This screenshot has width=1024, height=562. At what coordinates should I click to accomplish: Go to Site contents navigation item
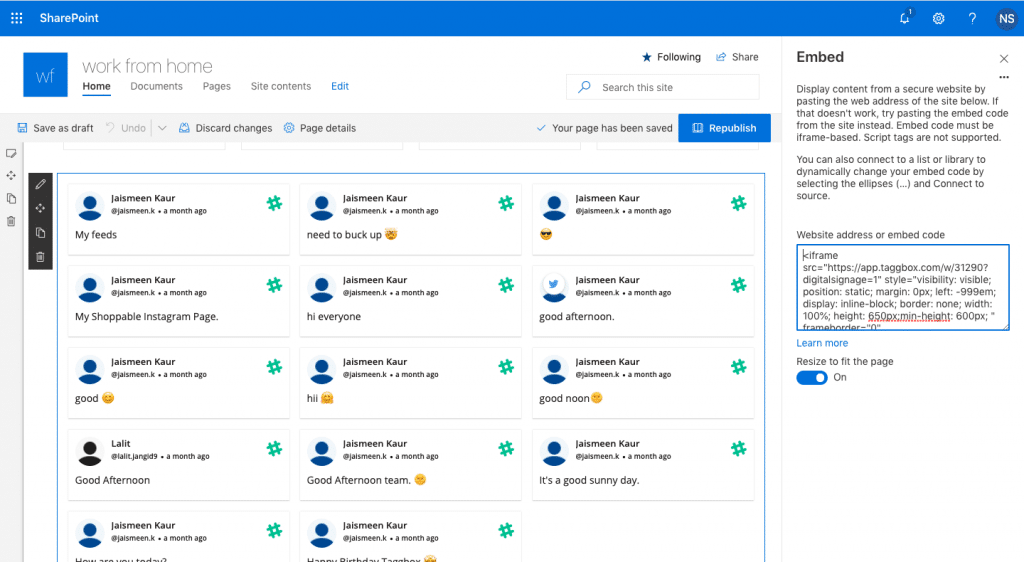point(280,86)
